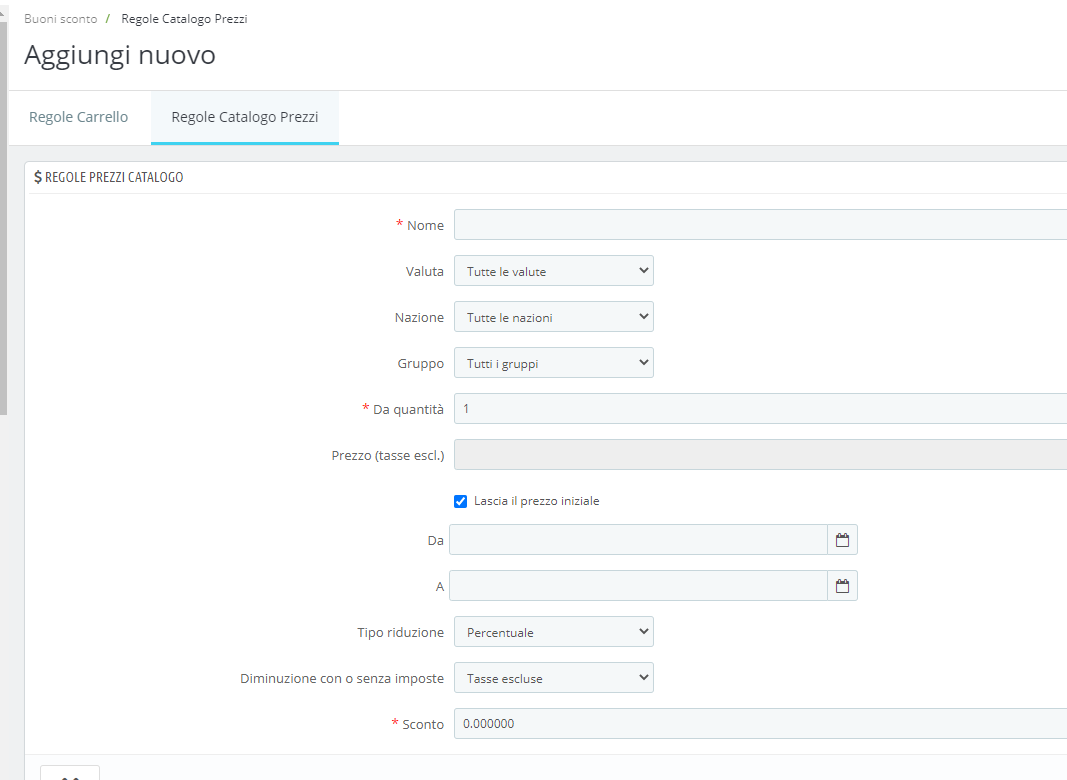Focus the Sconto value field
Screen dimensions: 1067x780
pyautogui.click(x=760, y=724)
